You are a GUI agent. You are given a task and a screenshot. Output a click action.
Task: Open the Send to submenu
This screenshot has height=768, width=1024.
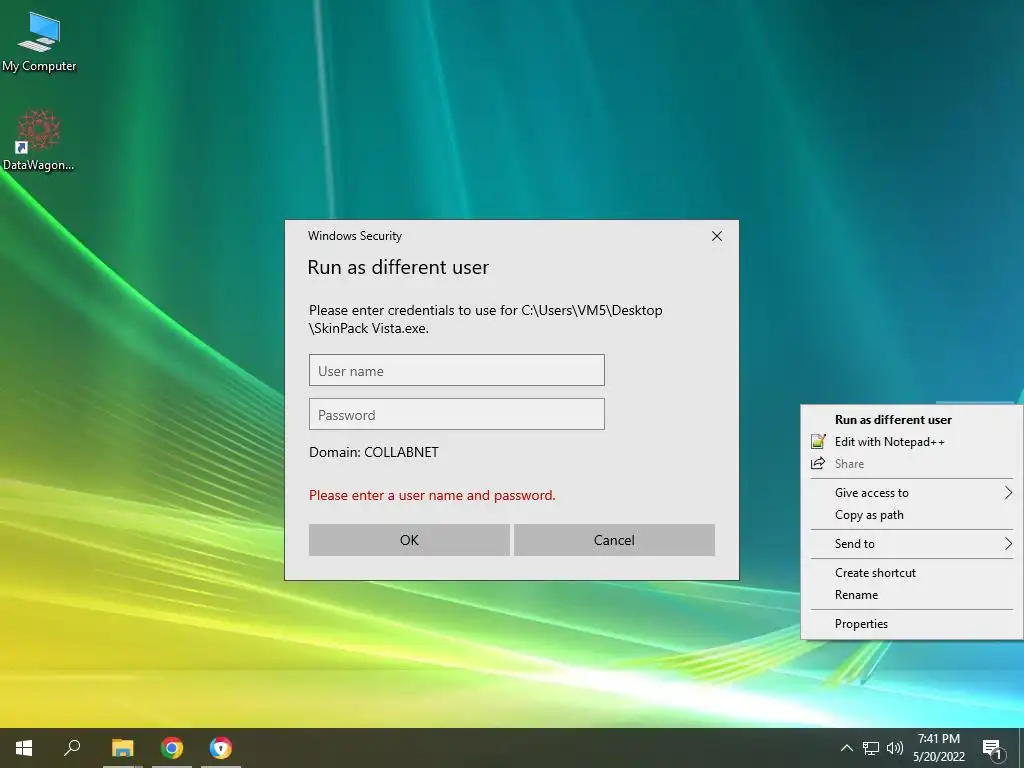[911, 544]
